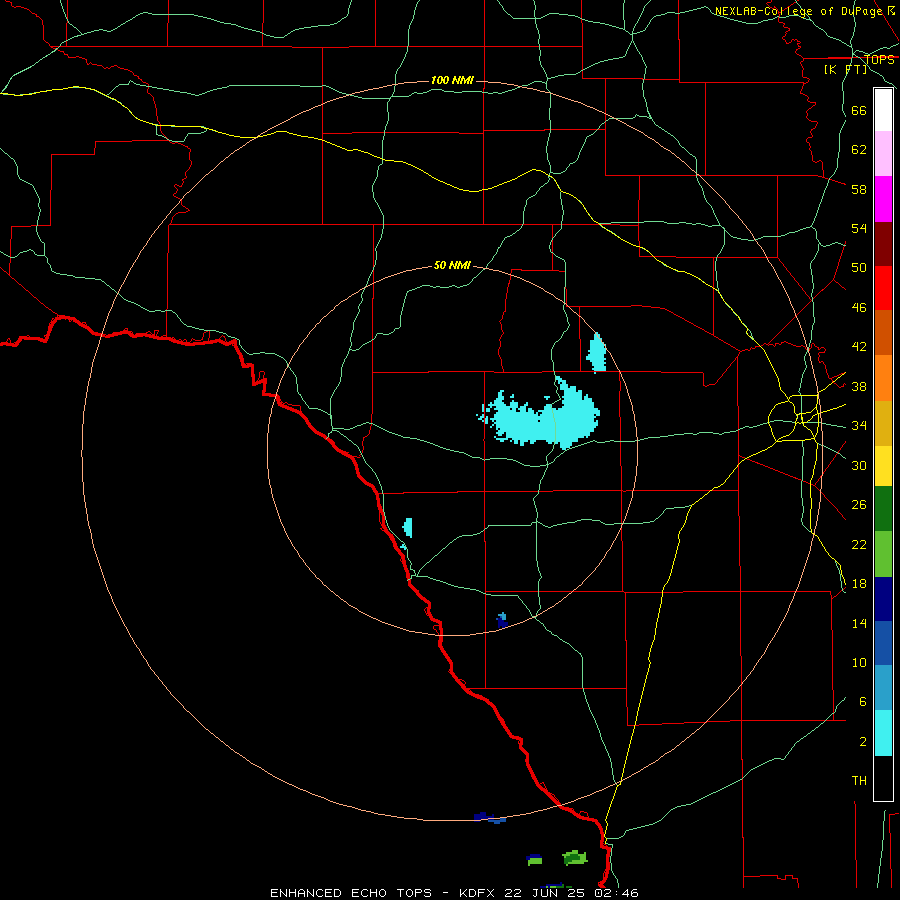Click the 18 legend value
900x900 pixels.
tap(859, 584)
